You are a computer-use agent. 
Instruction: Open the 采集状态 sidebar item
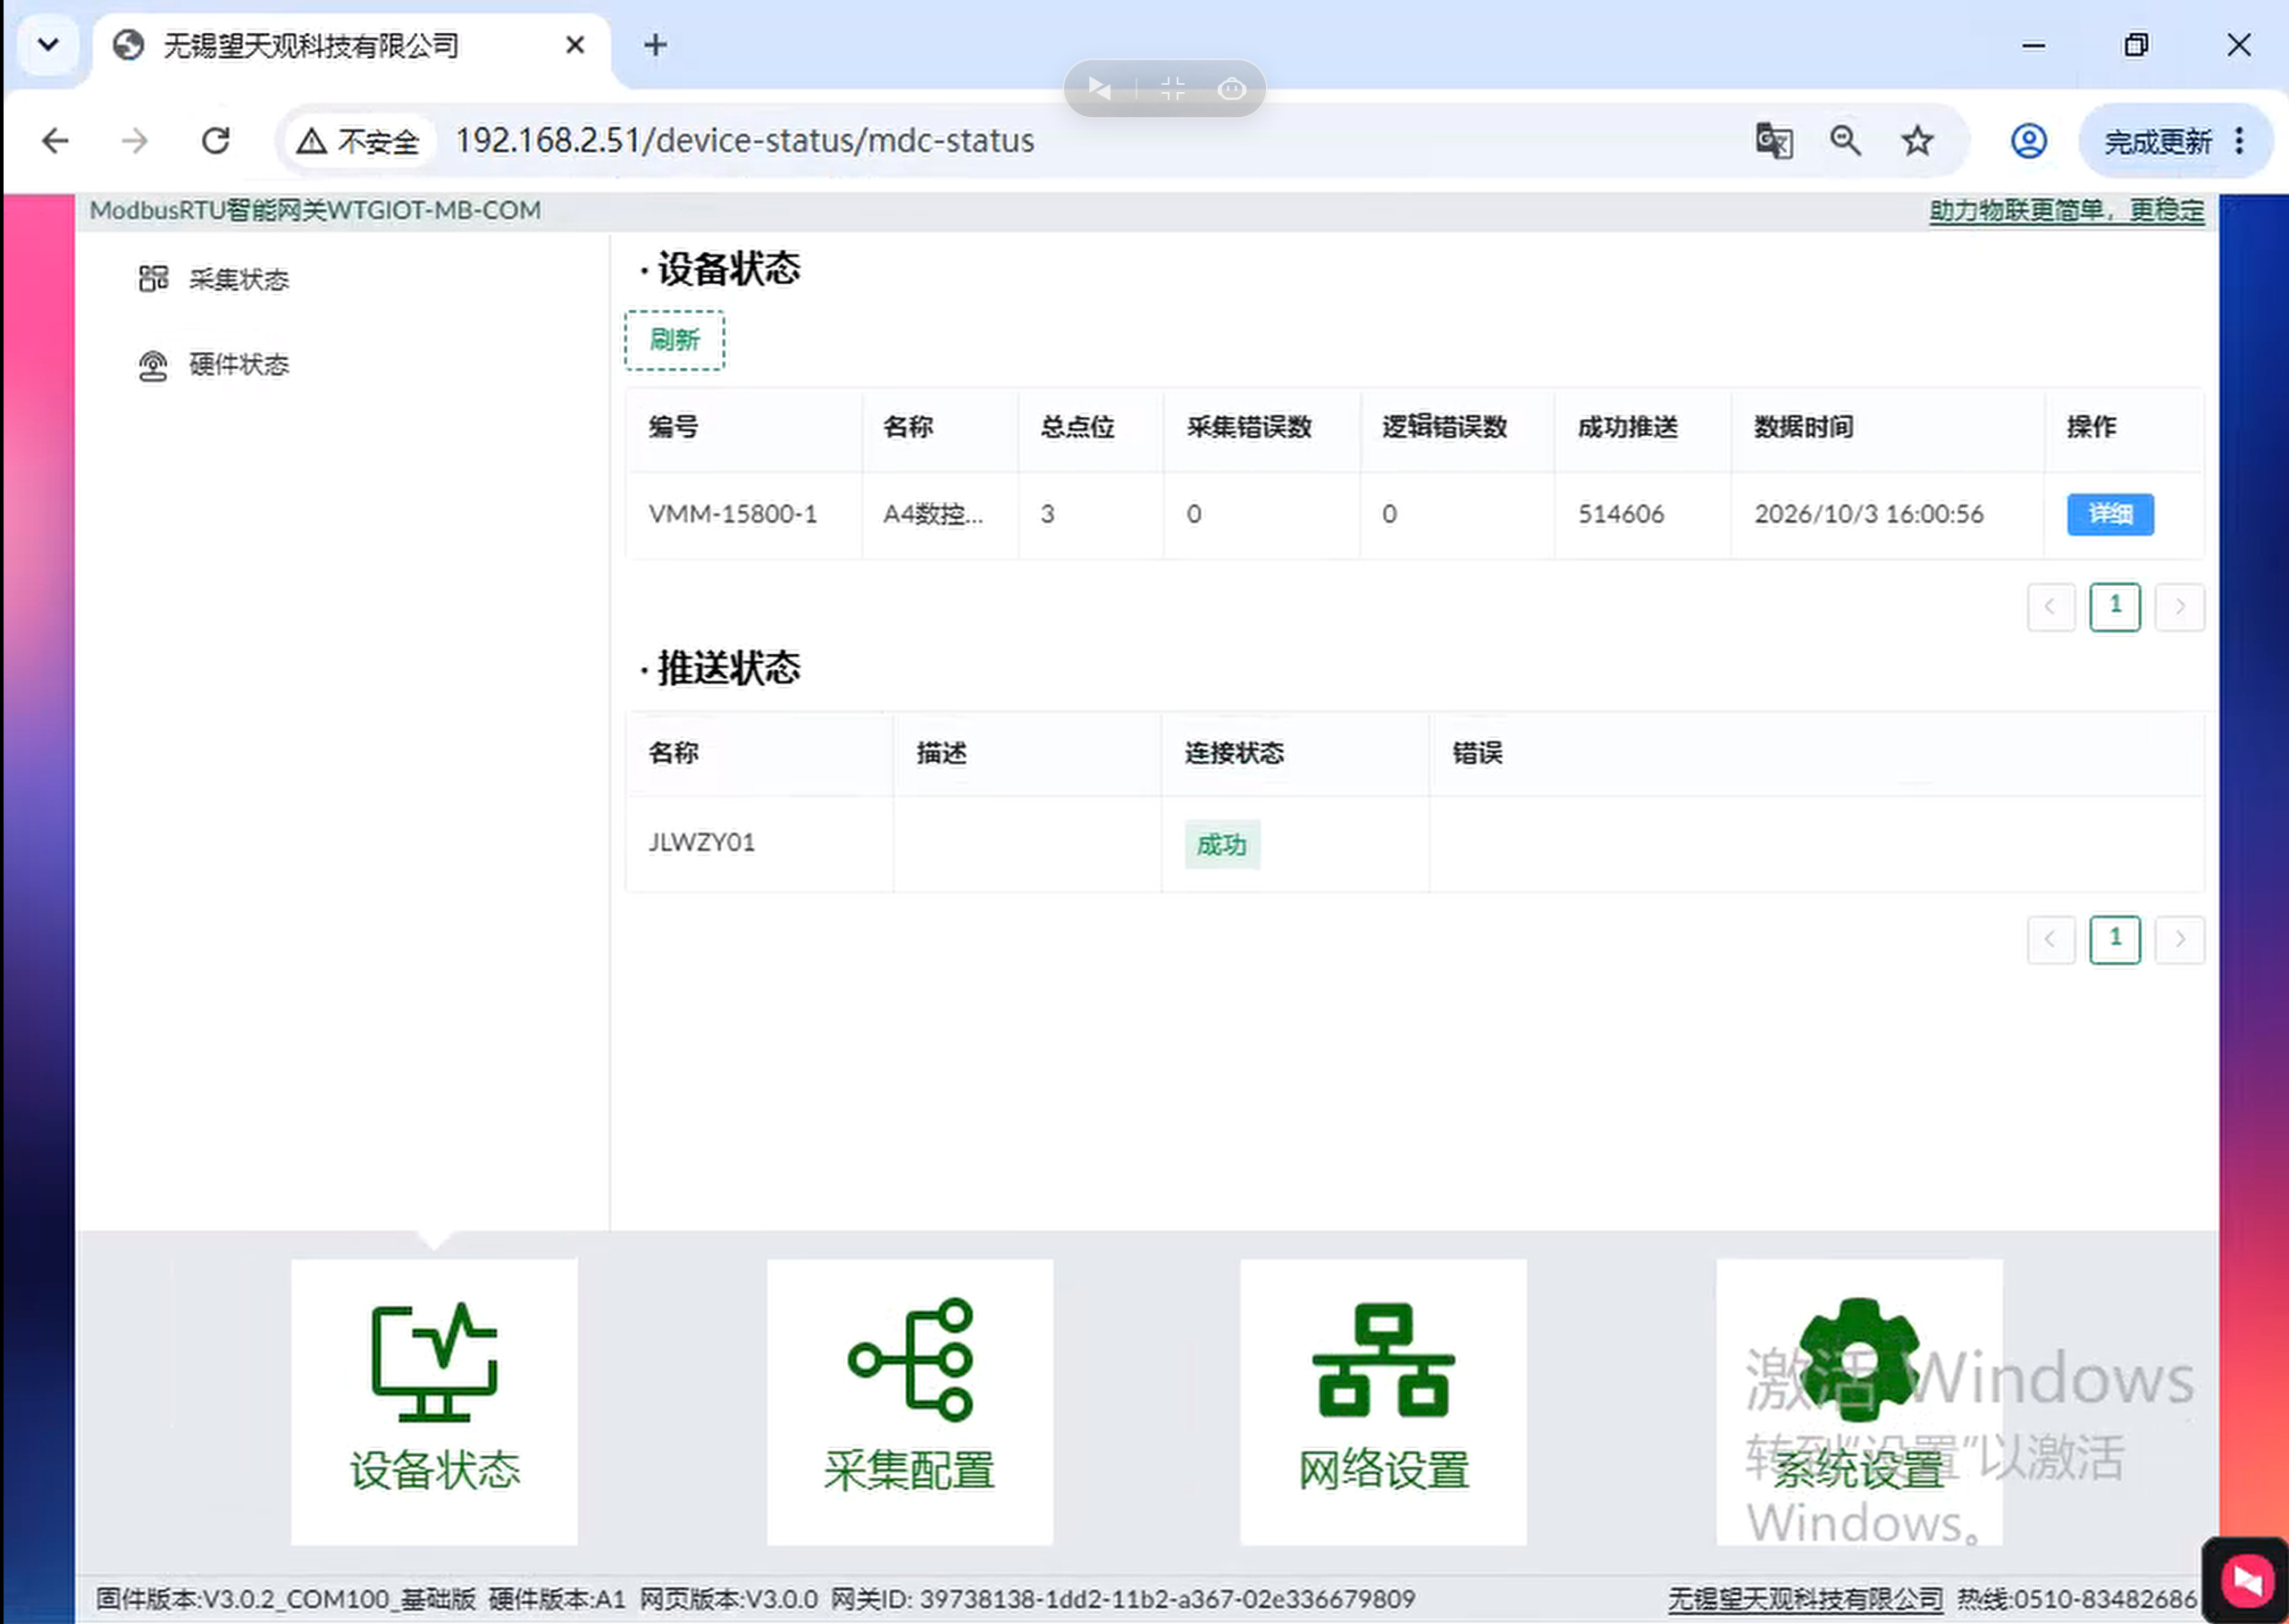[214, 279]
